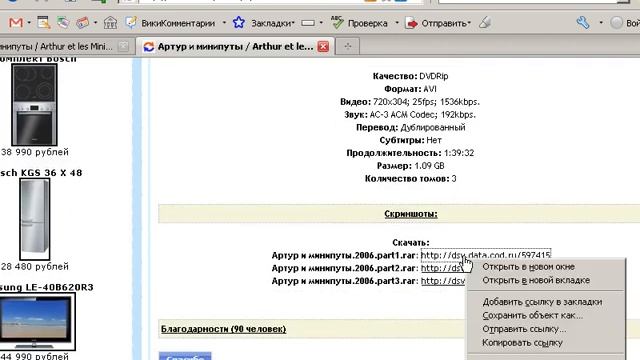The height and width of the screenshot is (360, 640).
Task: Open ВикиКомментарии toolbar button
Action: (x=170, y=23)
